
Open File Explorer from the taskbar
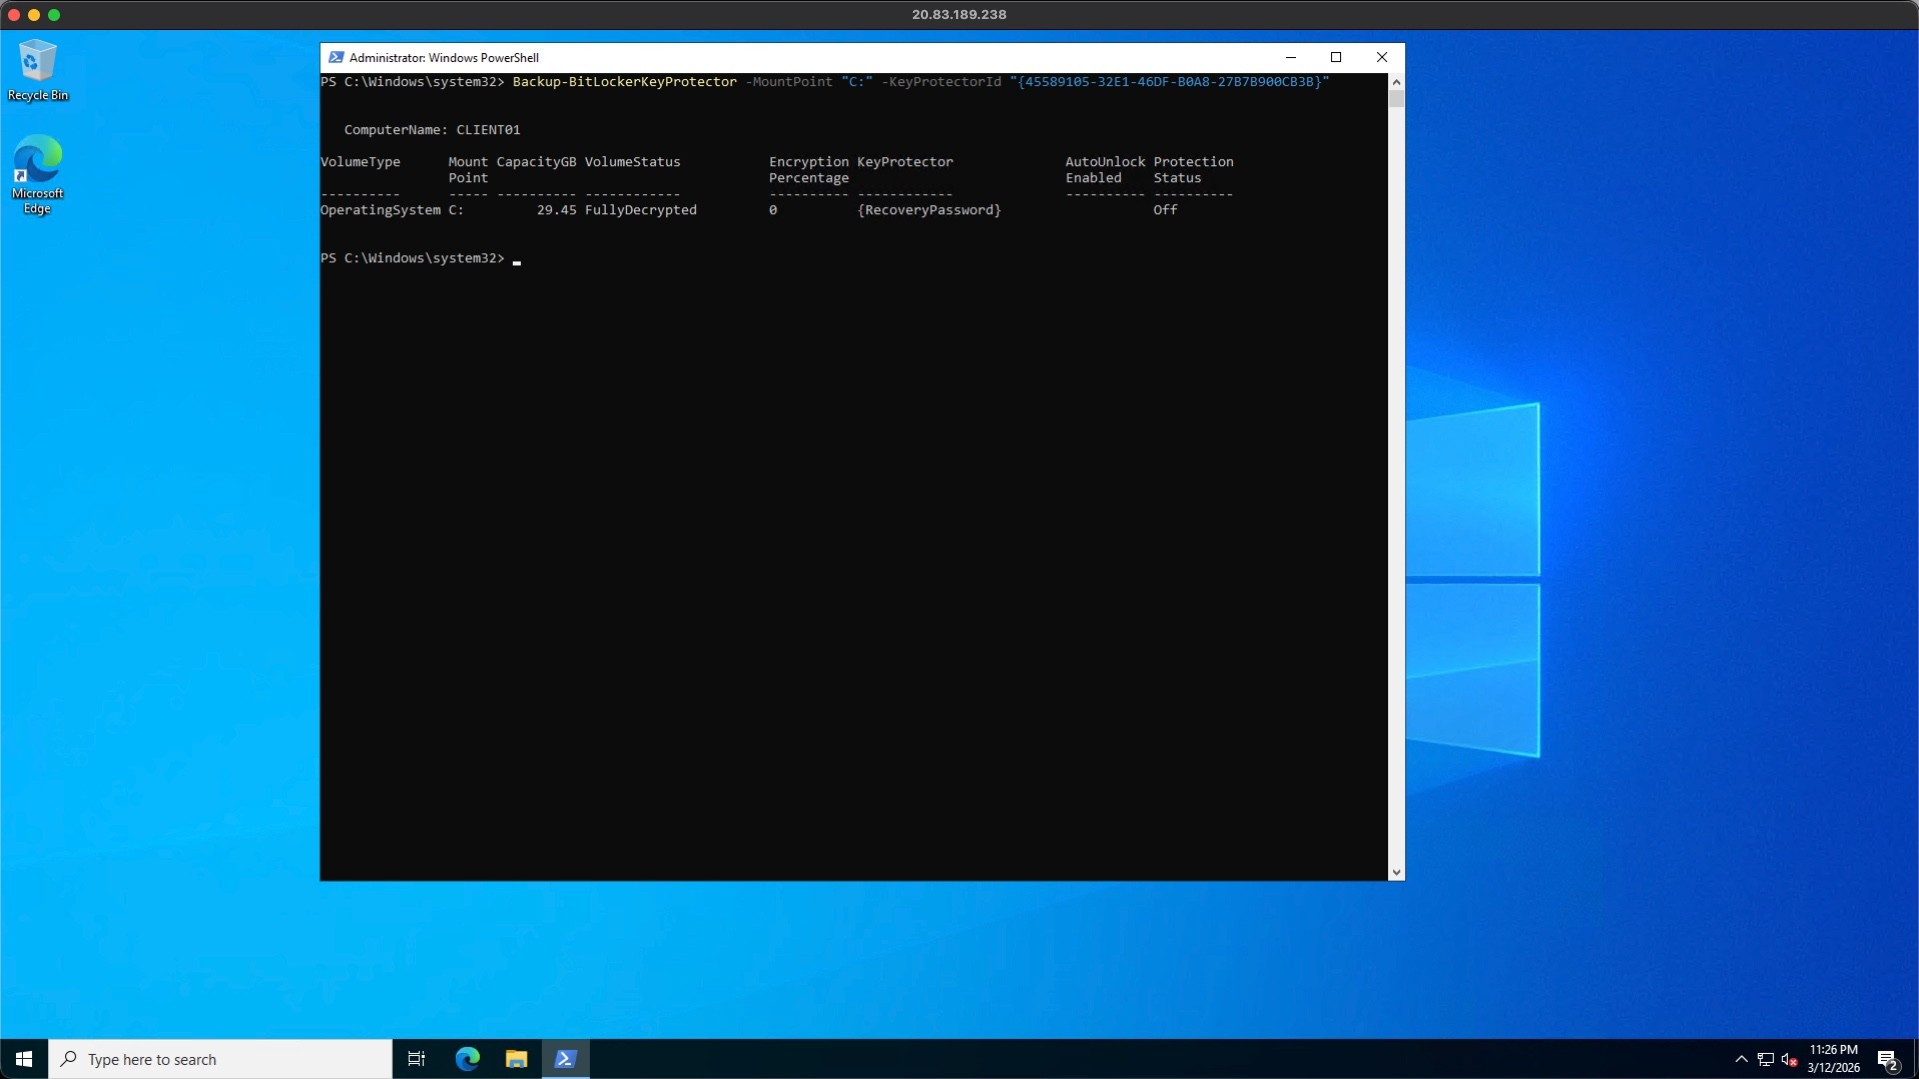(516, 1059)
